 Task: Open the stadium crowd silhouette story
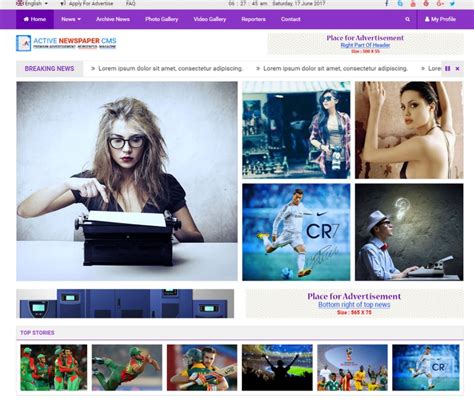click(x=277, y=367)
